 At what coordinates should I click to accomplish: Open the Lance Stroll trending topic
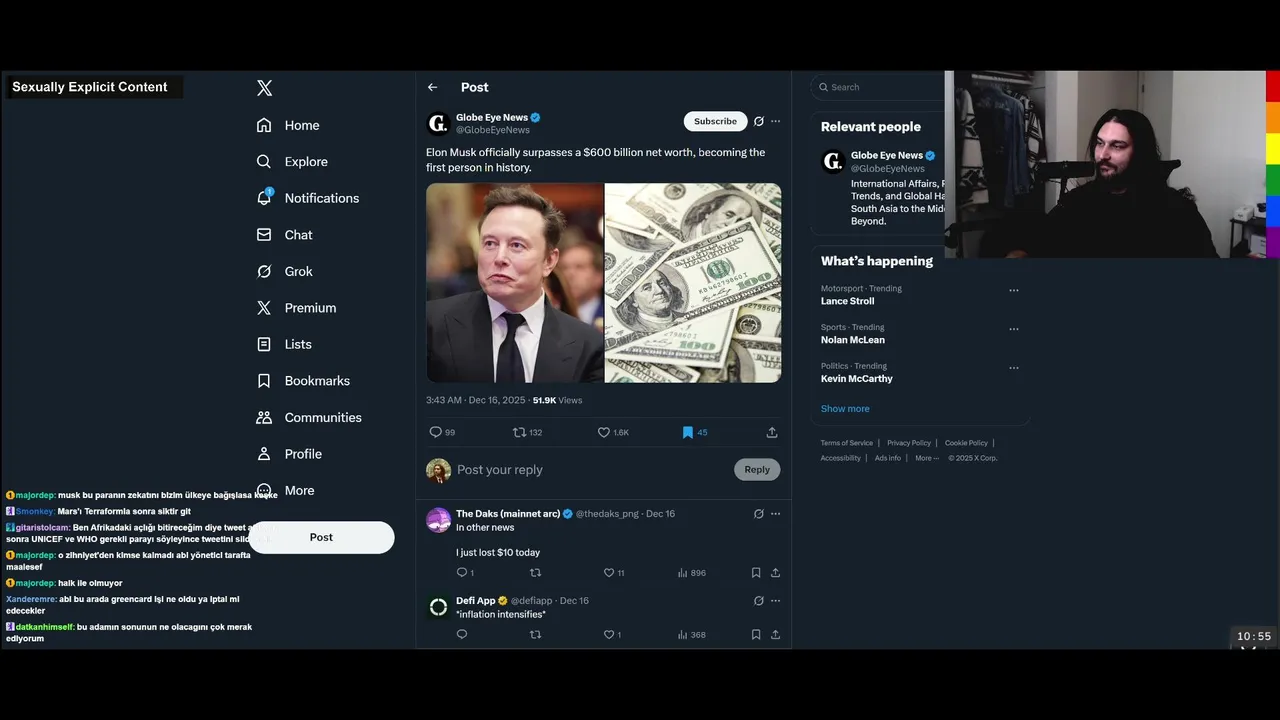[847, 301]
